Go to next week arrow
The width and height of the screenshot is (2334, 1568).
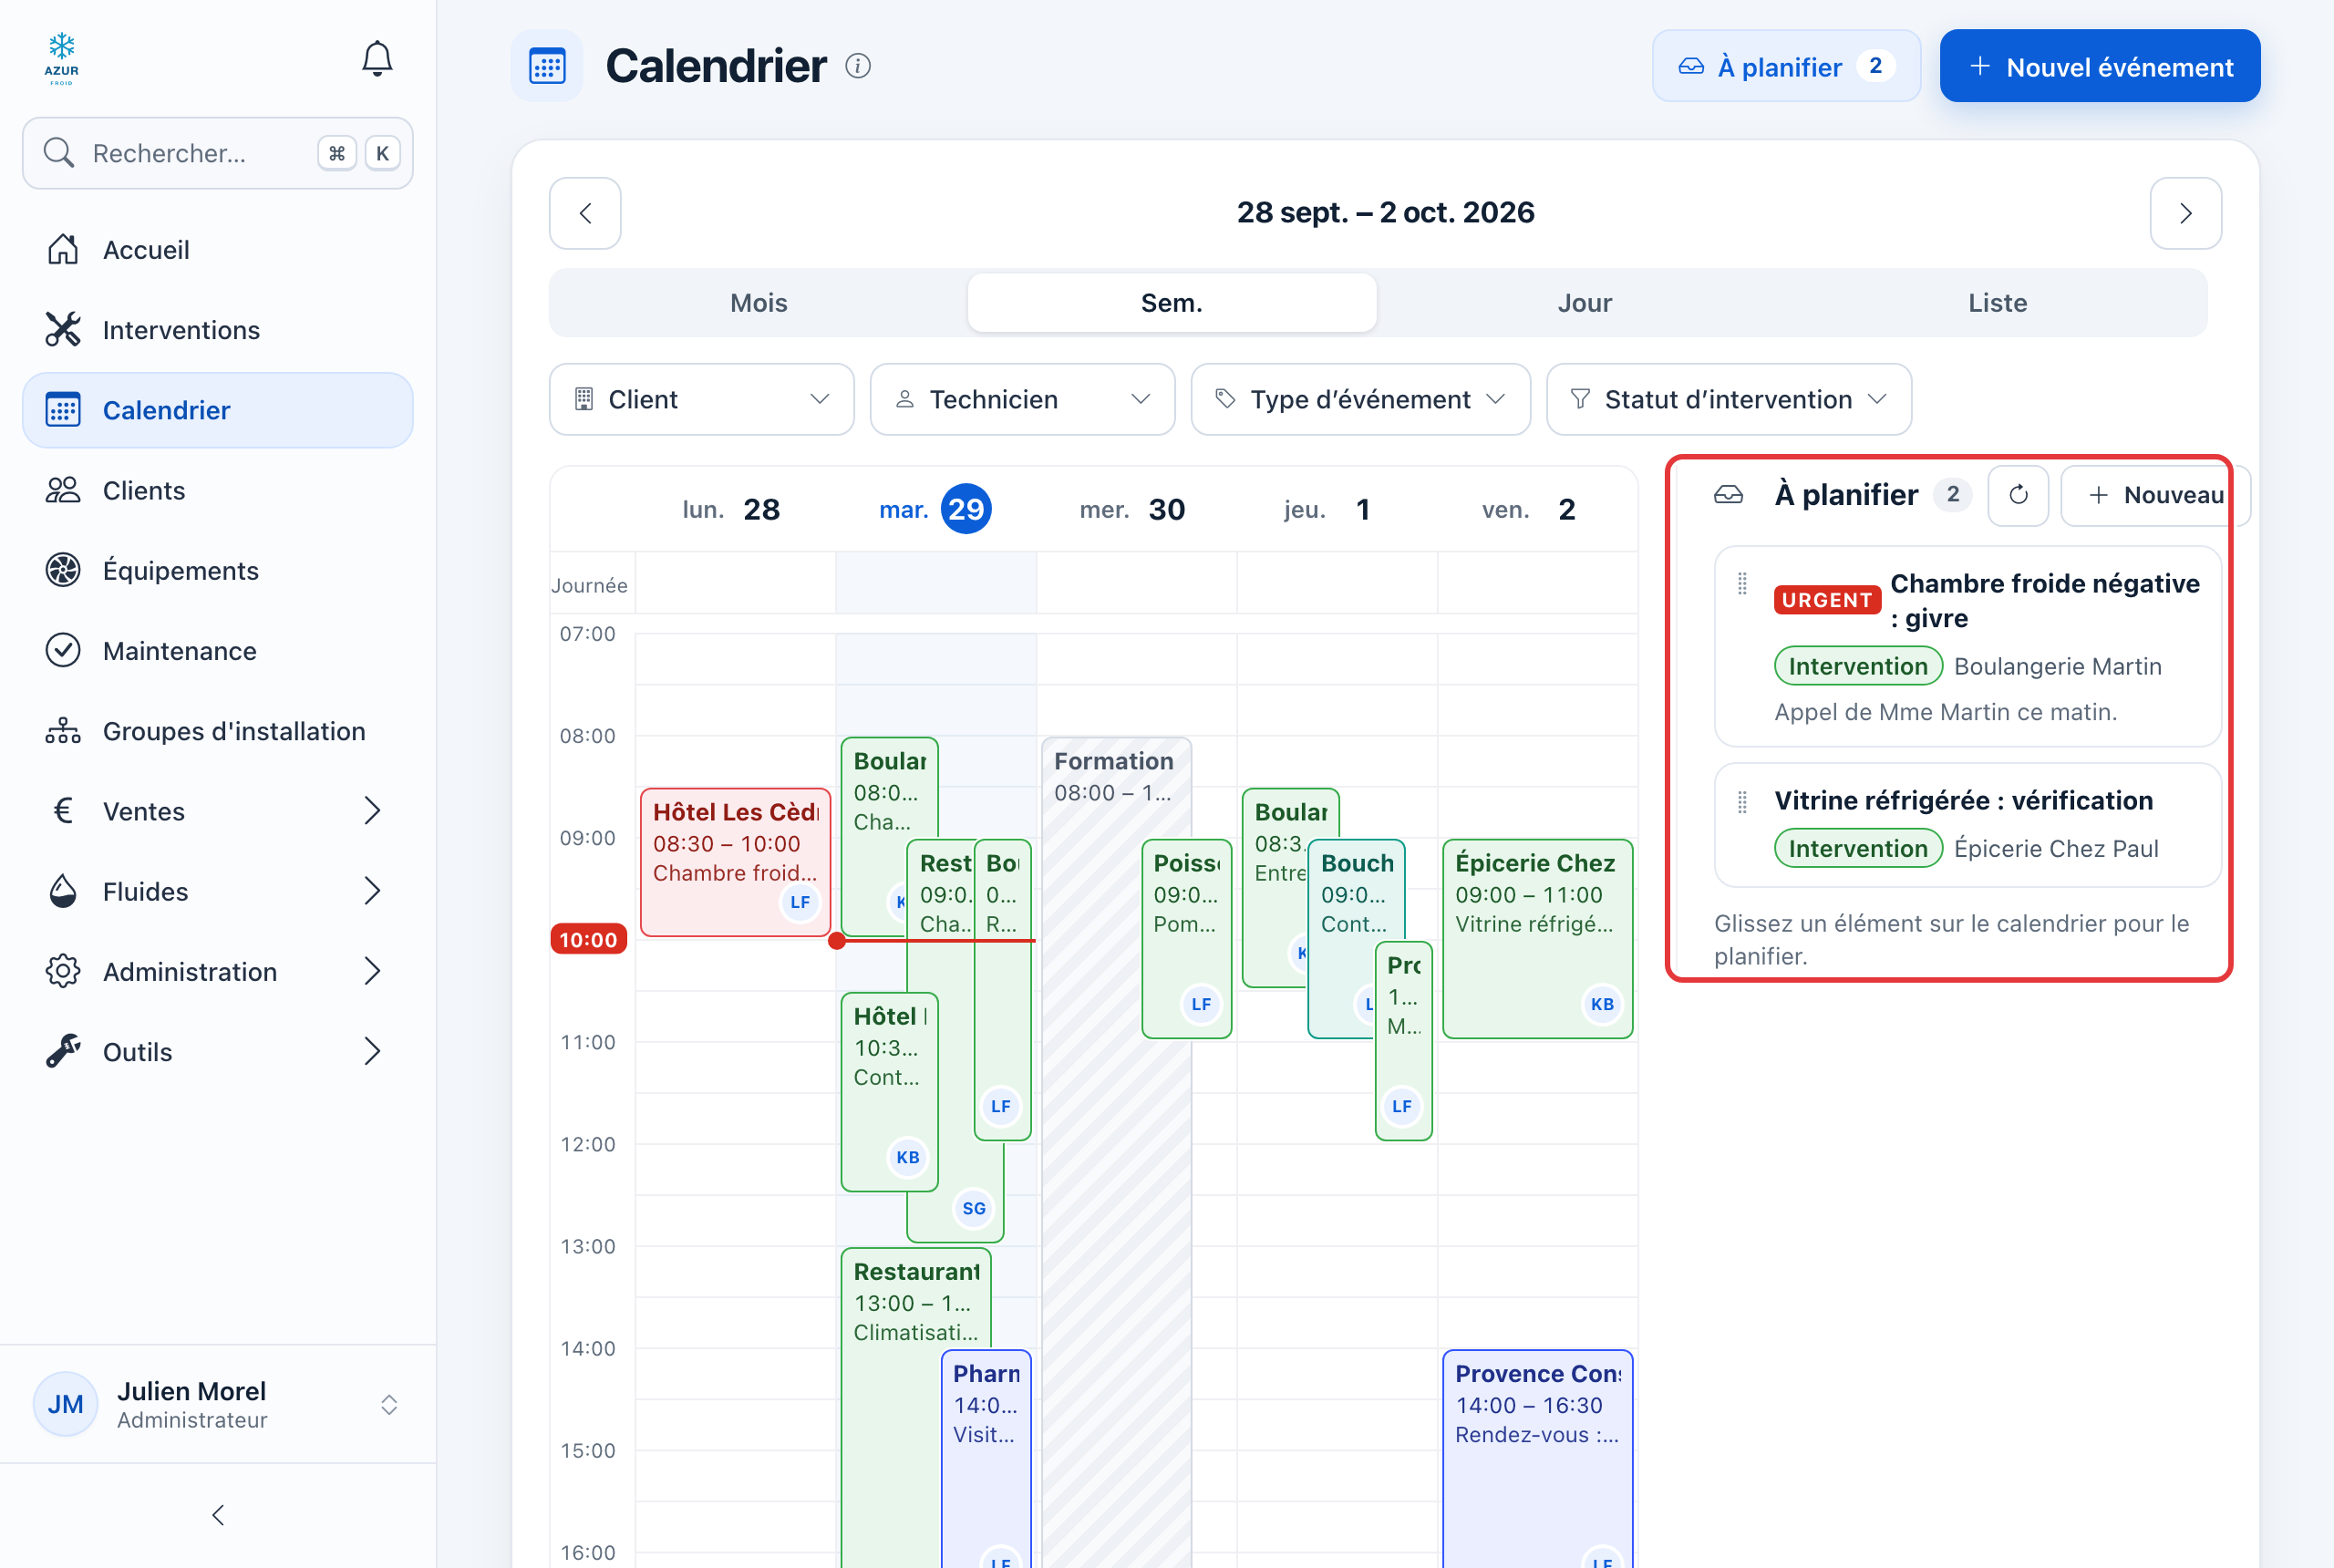coord(2185,213)
